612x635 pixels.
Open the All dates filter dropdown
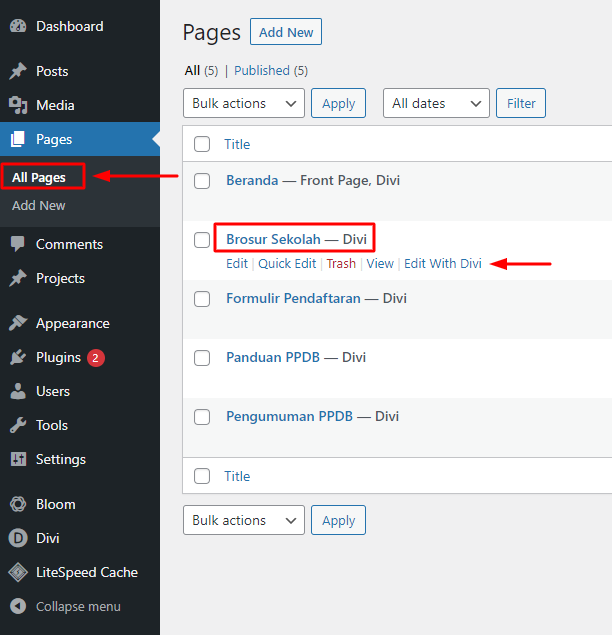436,103
